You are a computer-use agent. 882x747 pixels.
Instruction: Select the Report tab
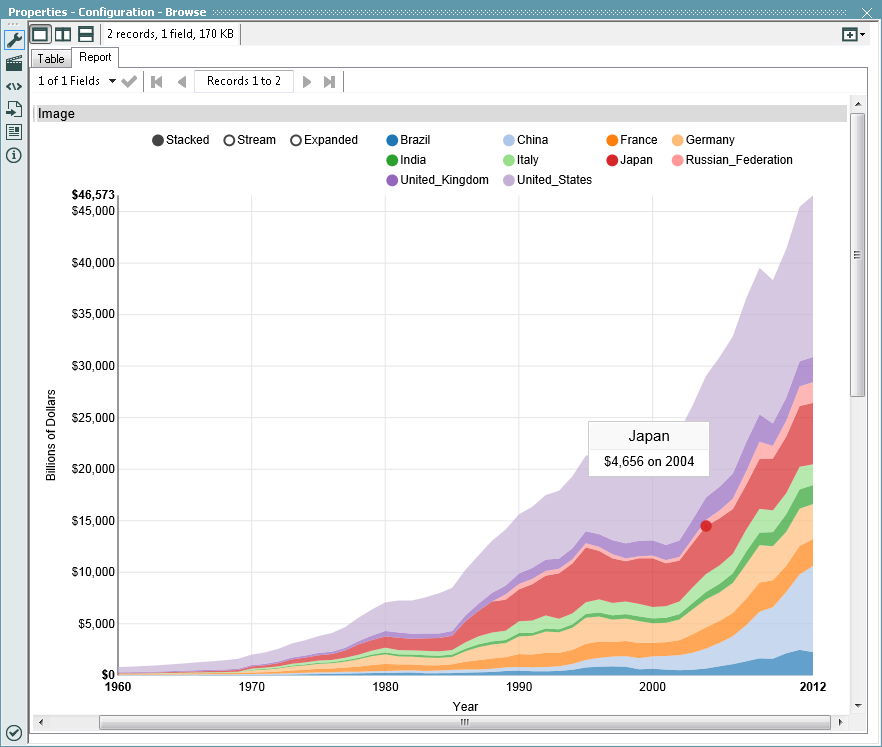(x=95, y=58)
